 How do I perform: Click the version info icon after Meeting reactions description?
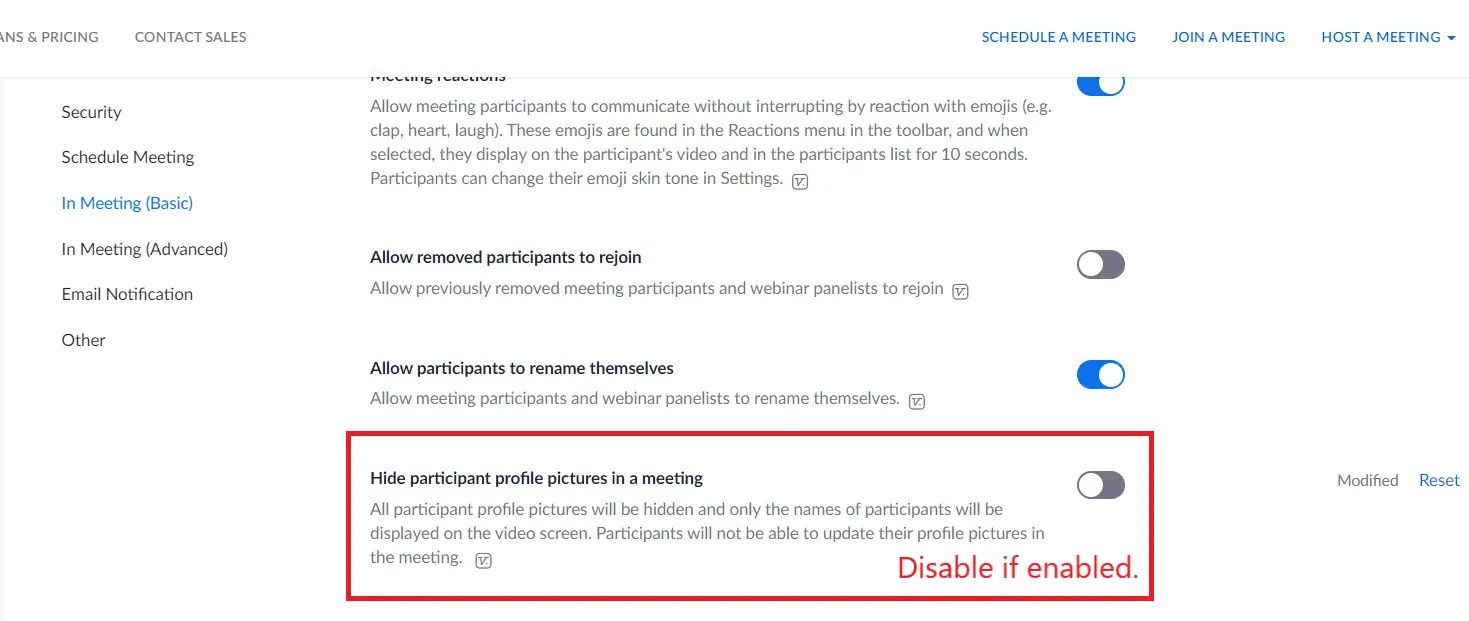pos(800,182)
